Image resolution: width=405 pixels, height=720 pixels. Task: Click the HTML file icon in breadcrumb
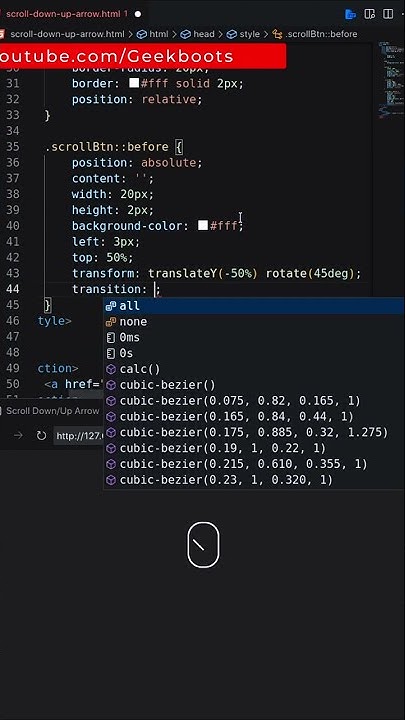pos(2,34)
